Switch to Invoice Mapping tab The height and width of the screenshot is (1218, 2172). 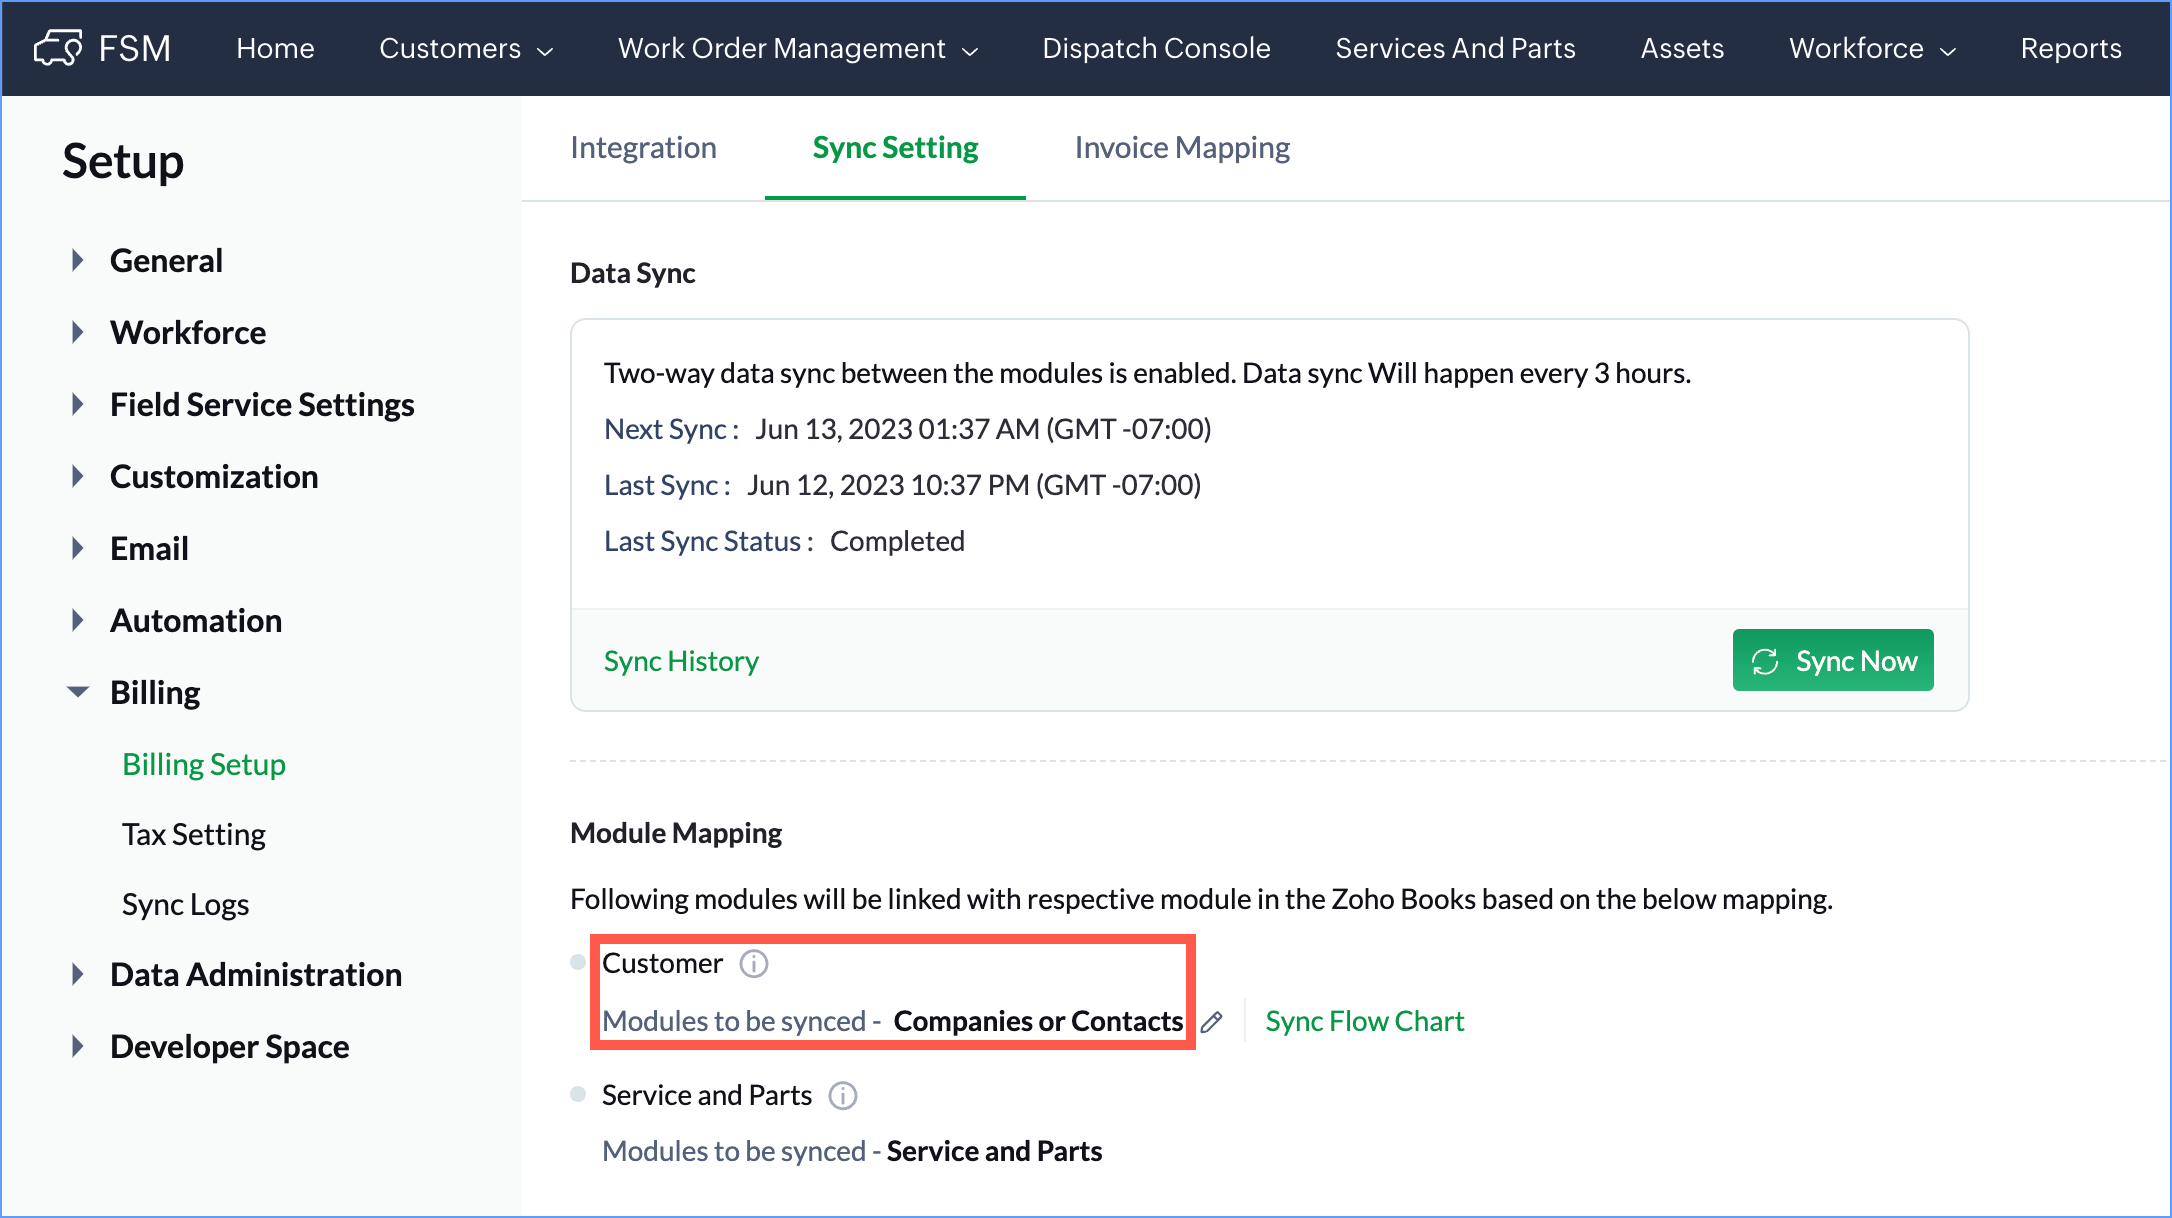(1182, 148)
